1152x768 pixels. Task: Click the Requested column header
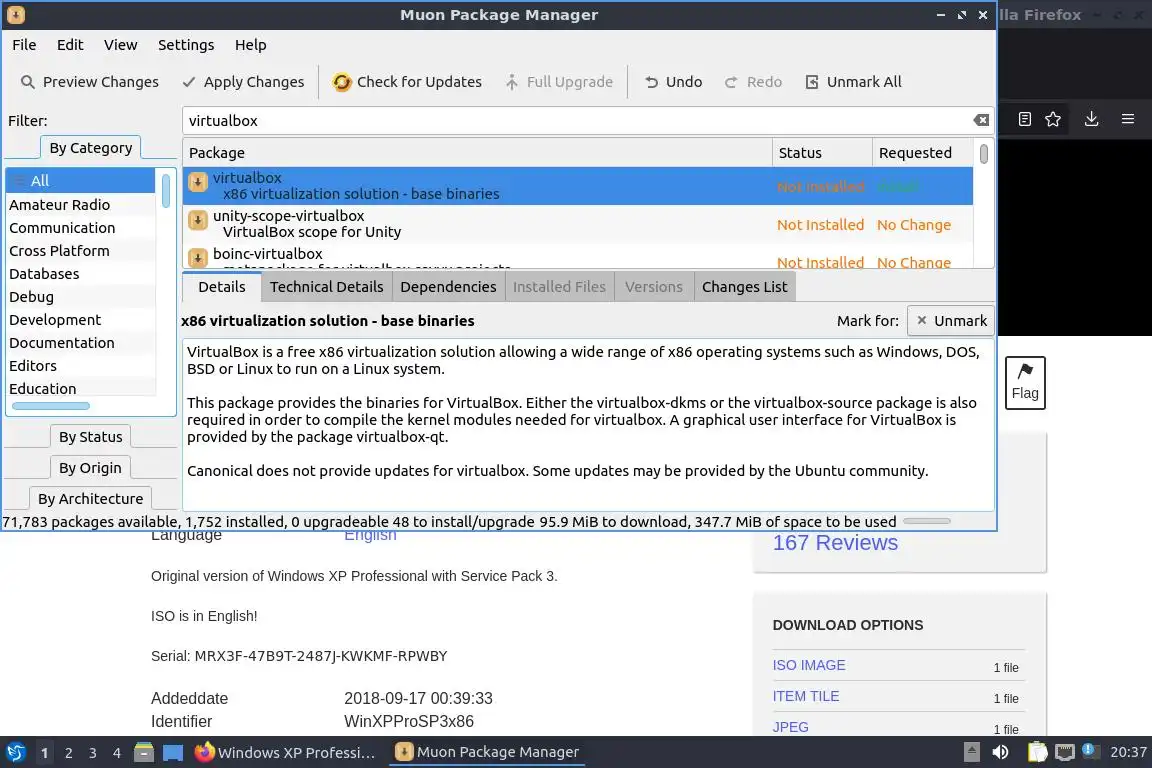click(x=924, y=153)
